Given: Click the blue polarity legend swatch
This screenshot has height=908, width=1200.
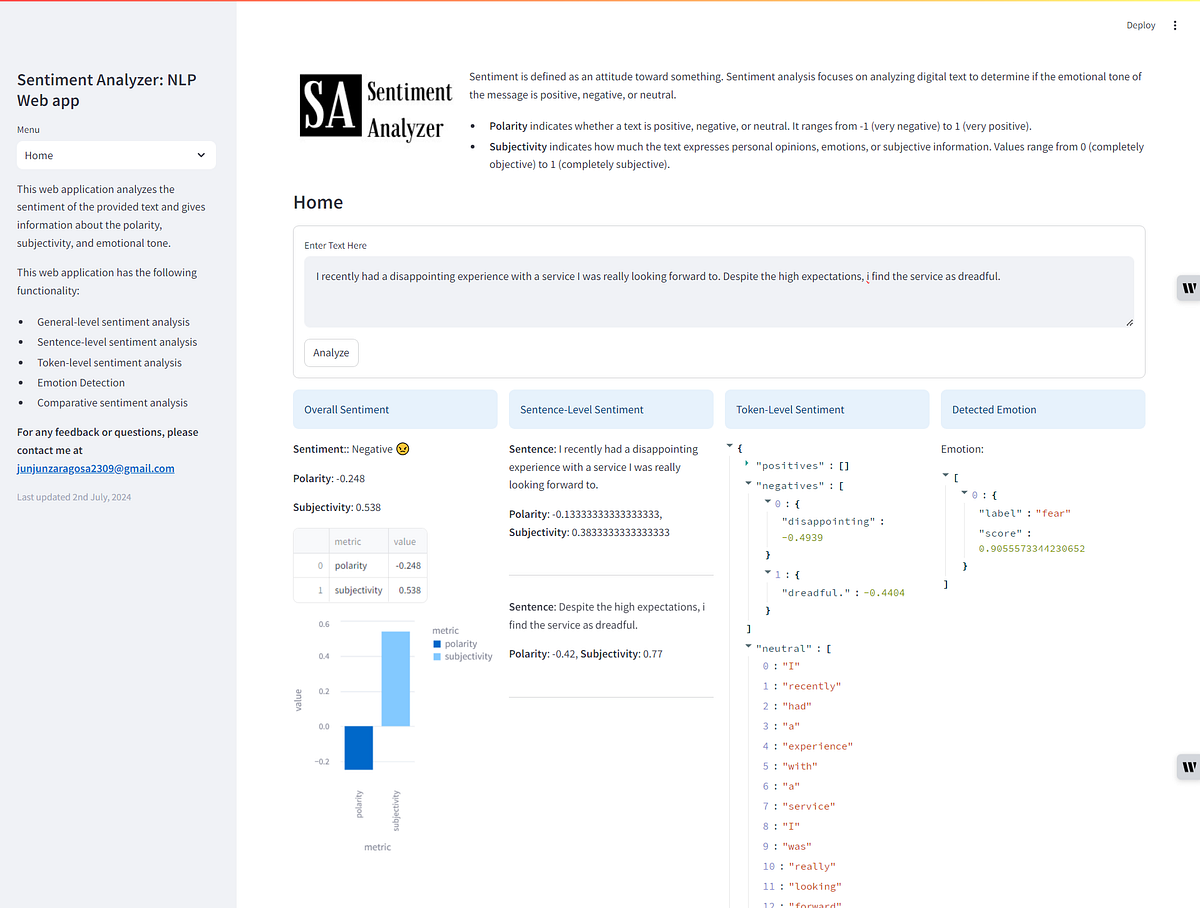Looking at the screenshot, I should pos(437,644).
